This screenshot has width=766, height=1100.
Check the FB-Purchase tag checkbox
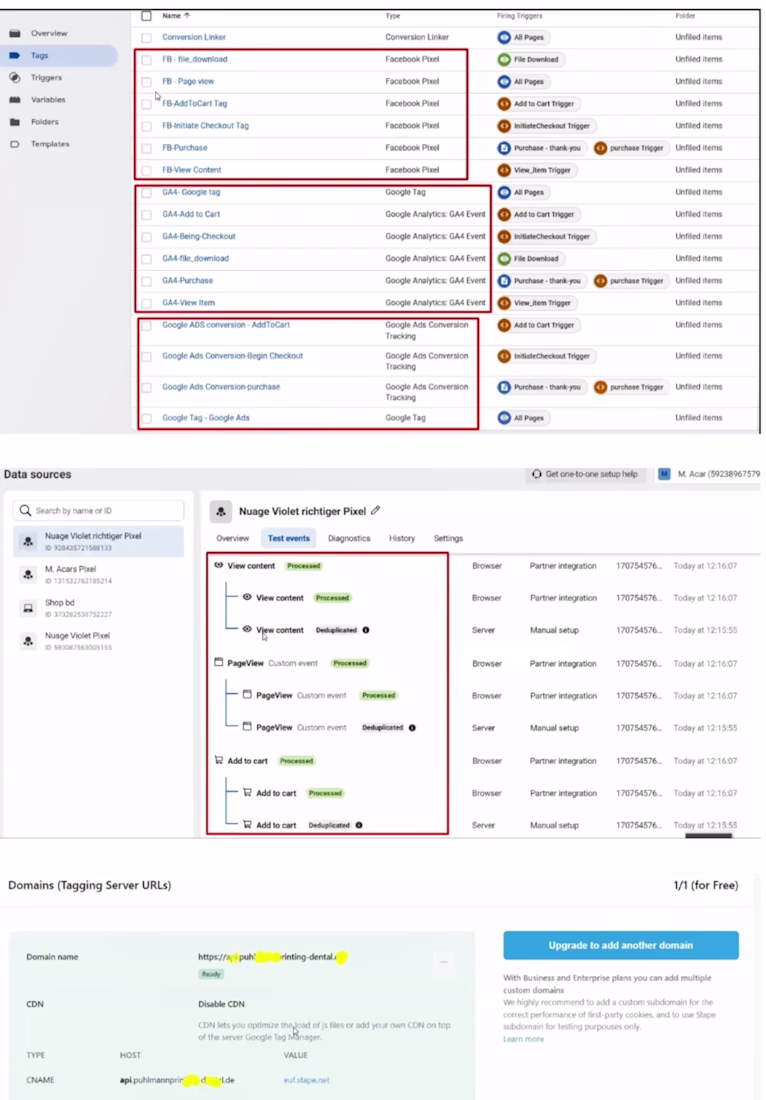coord(147,149)
